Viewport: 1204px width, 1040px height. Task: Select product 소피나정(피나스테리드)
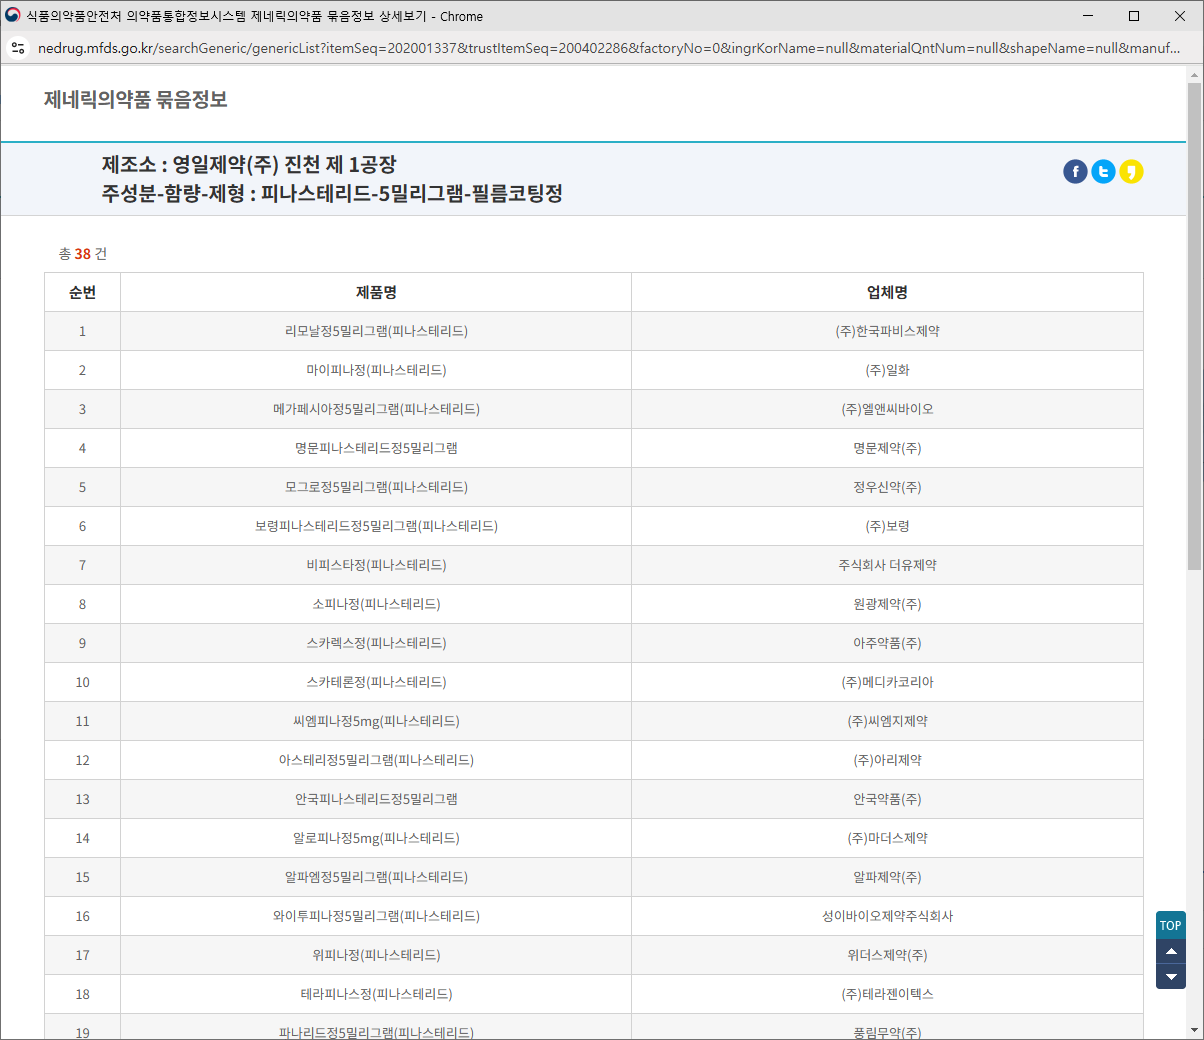(x=376, y=604)
